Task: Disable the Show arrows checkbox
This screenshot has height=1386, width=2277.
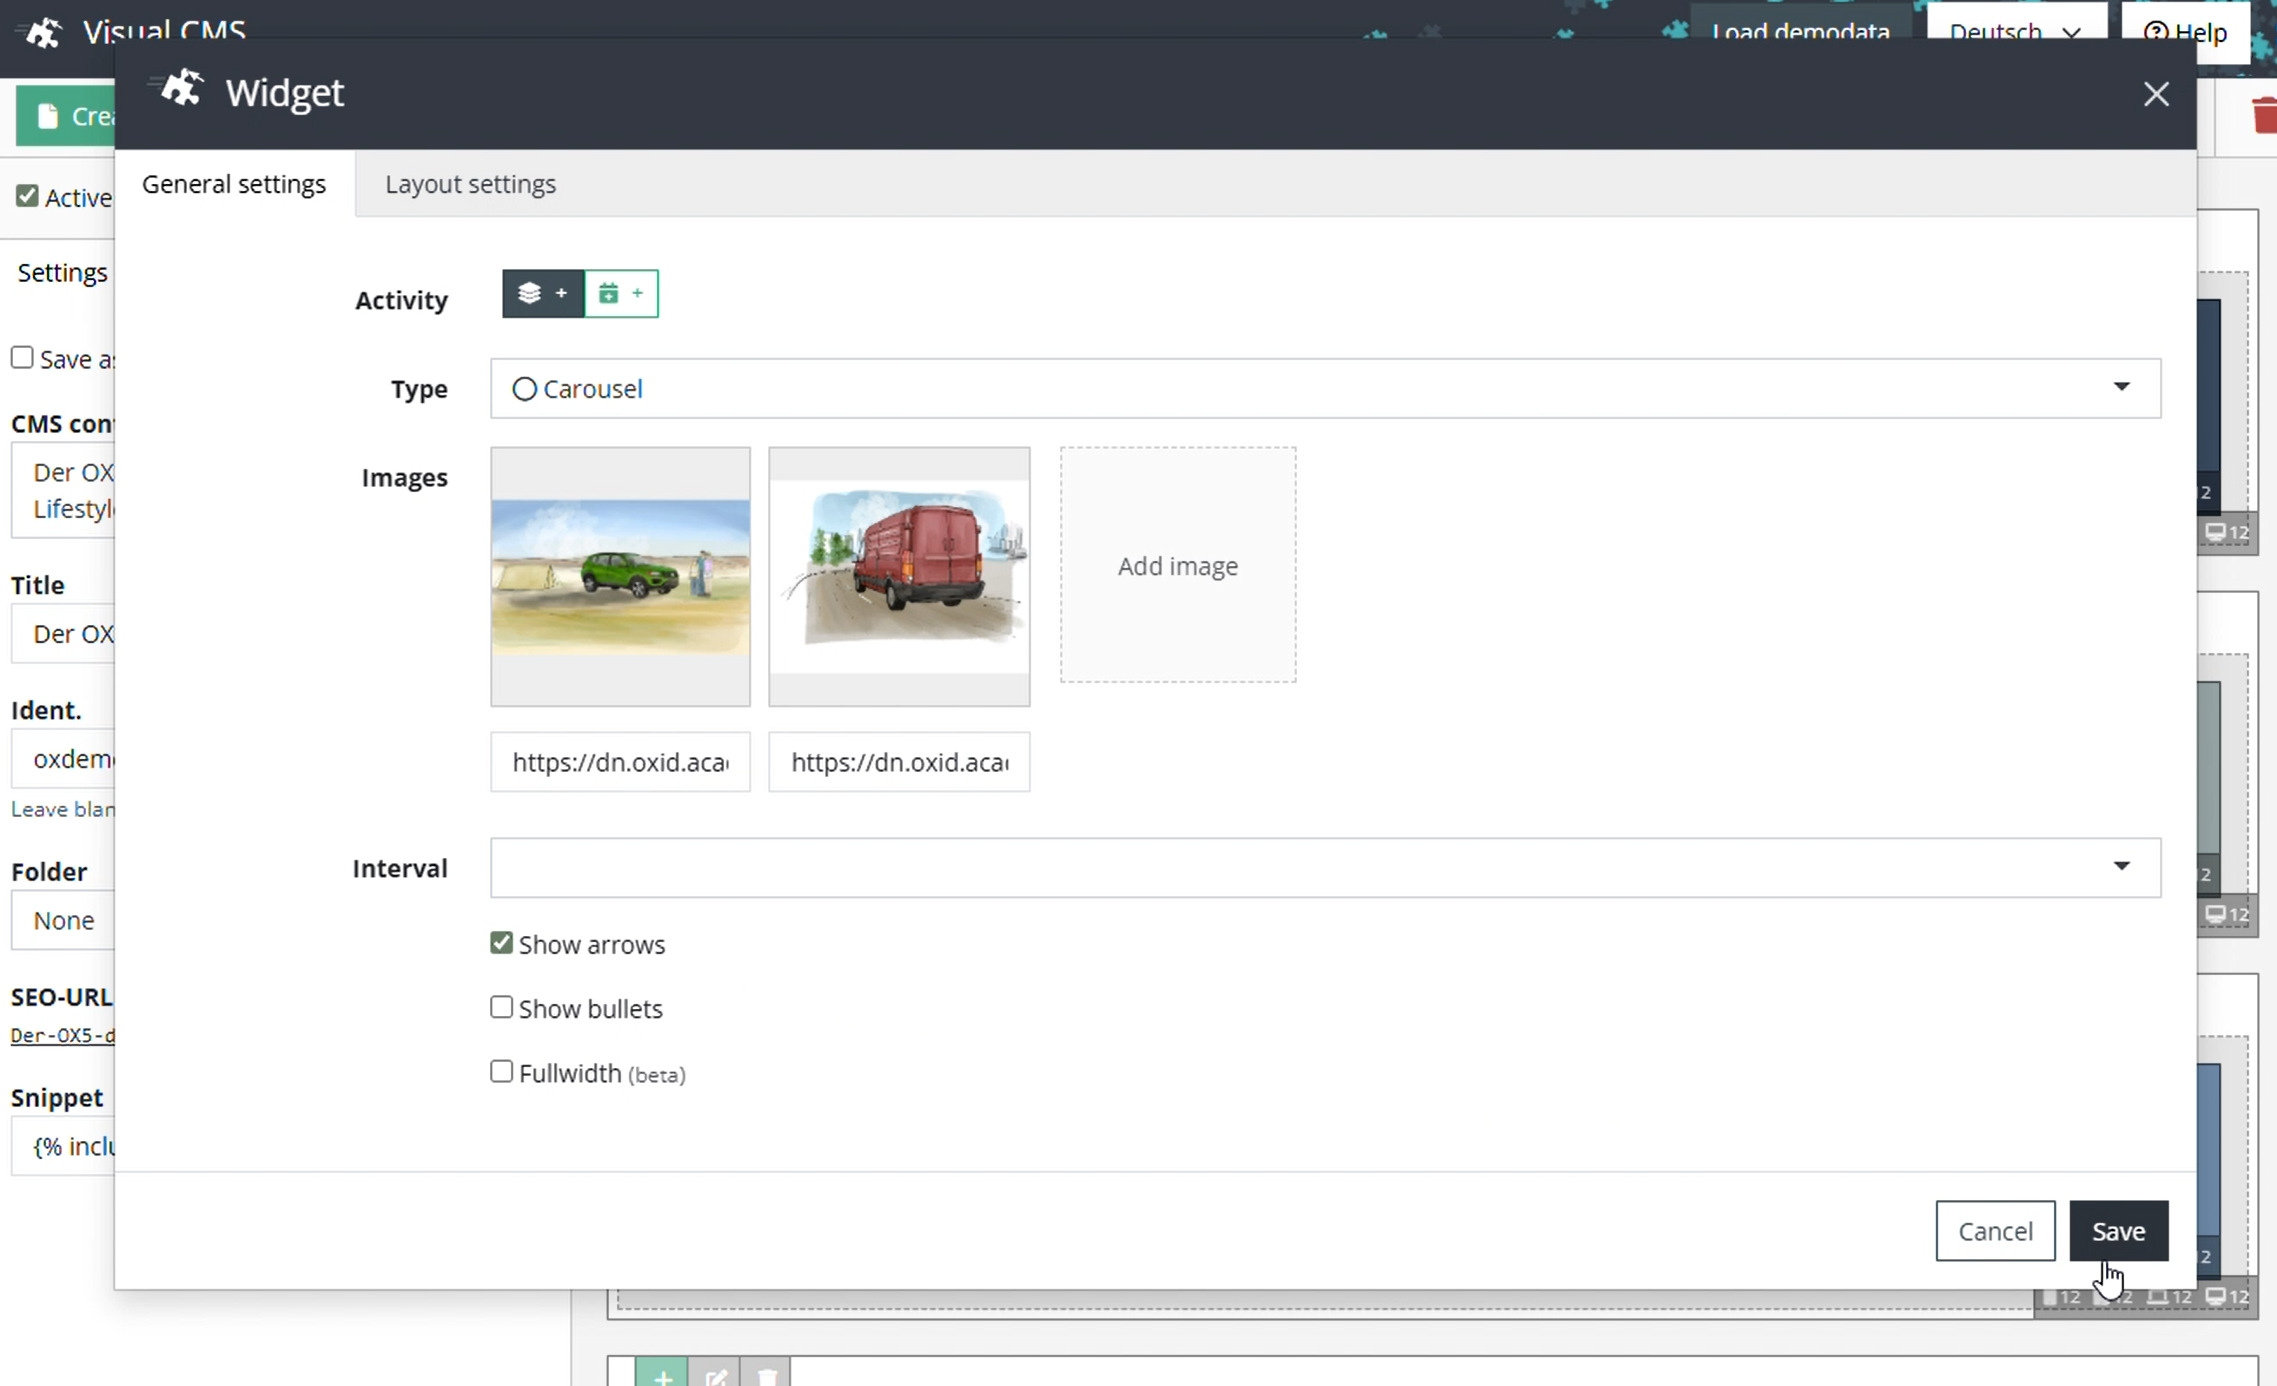Action: (501, 943)
